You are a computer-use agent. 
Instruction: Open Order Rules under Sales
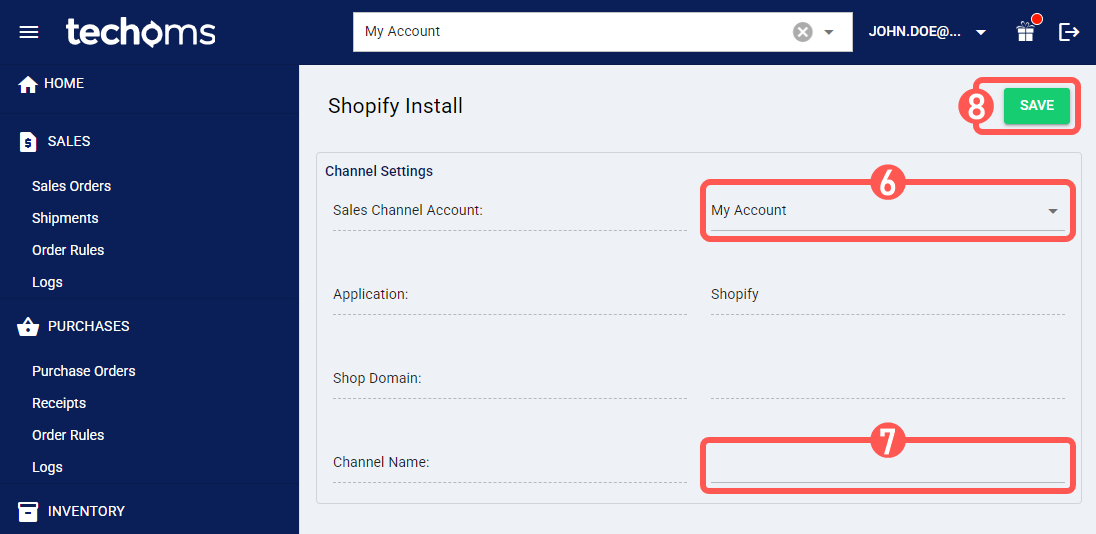pos(68,250)
